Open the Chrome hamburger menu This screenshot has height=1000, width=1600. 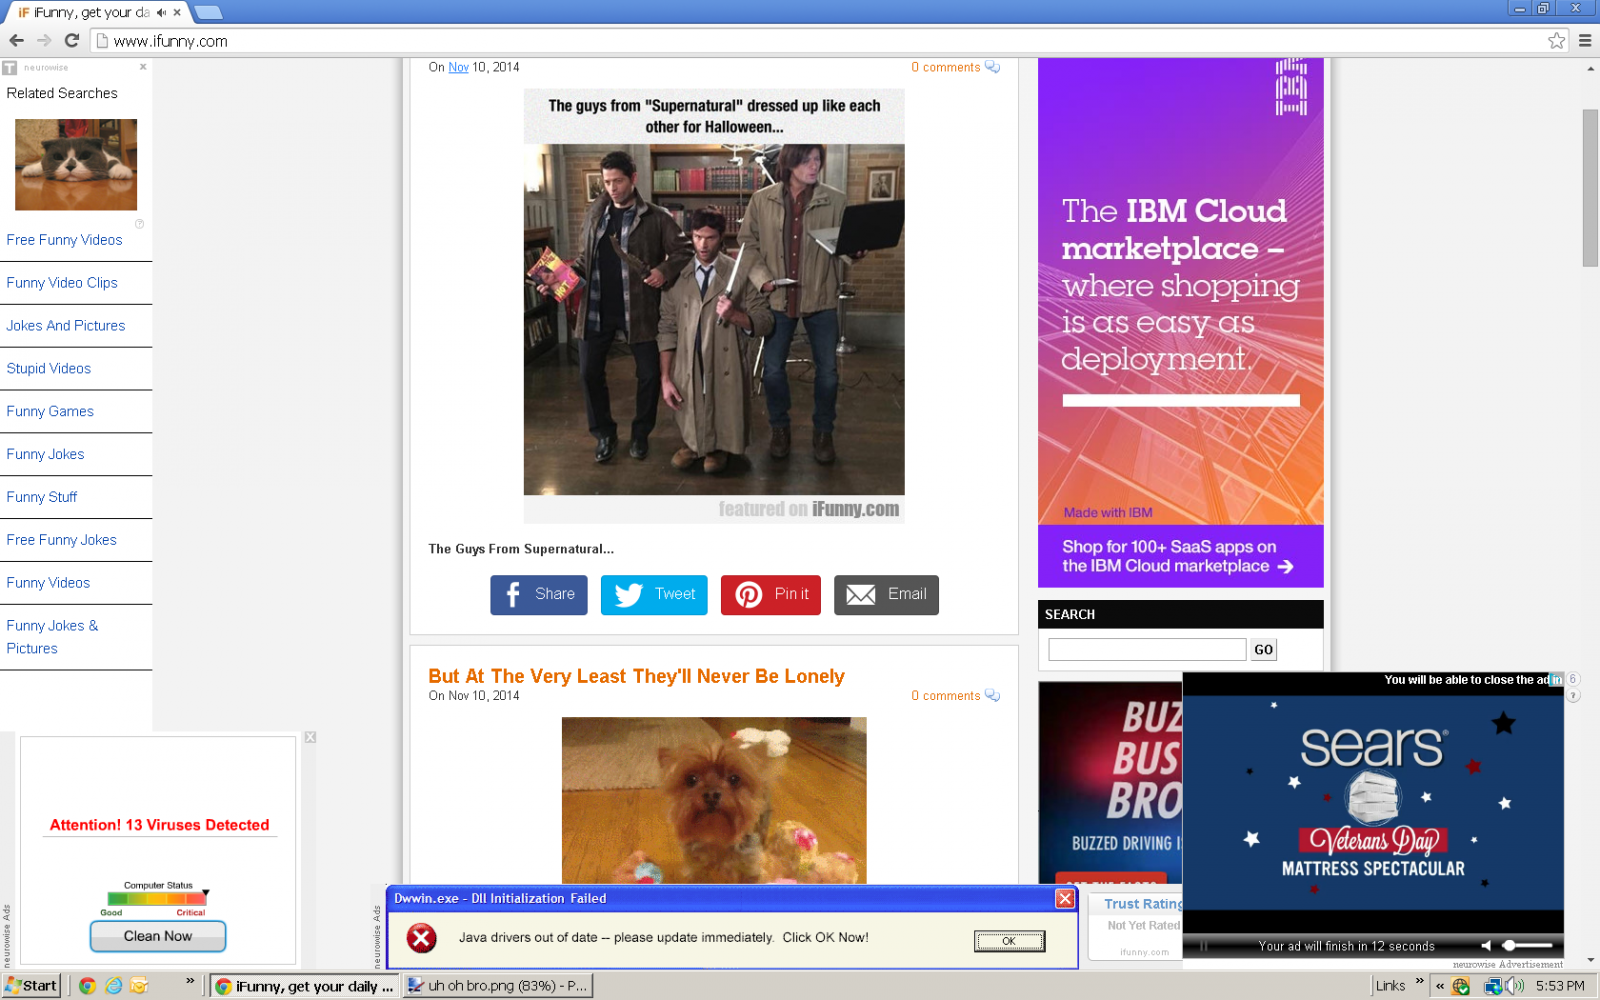point(1585,41)
